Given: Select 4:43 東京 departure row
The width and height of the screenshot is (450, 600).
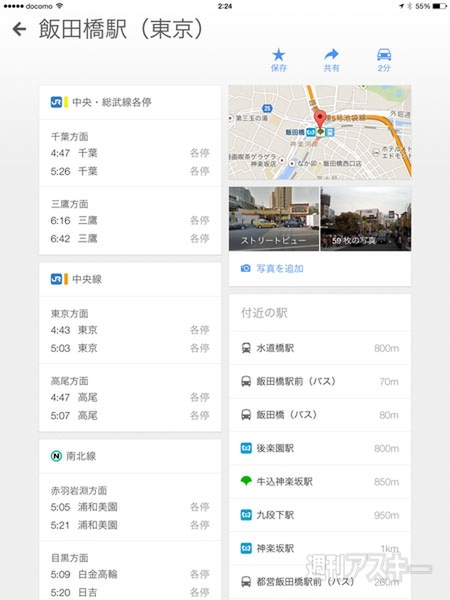Looking at the screenshot, I should (x=130, y=330).
